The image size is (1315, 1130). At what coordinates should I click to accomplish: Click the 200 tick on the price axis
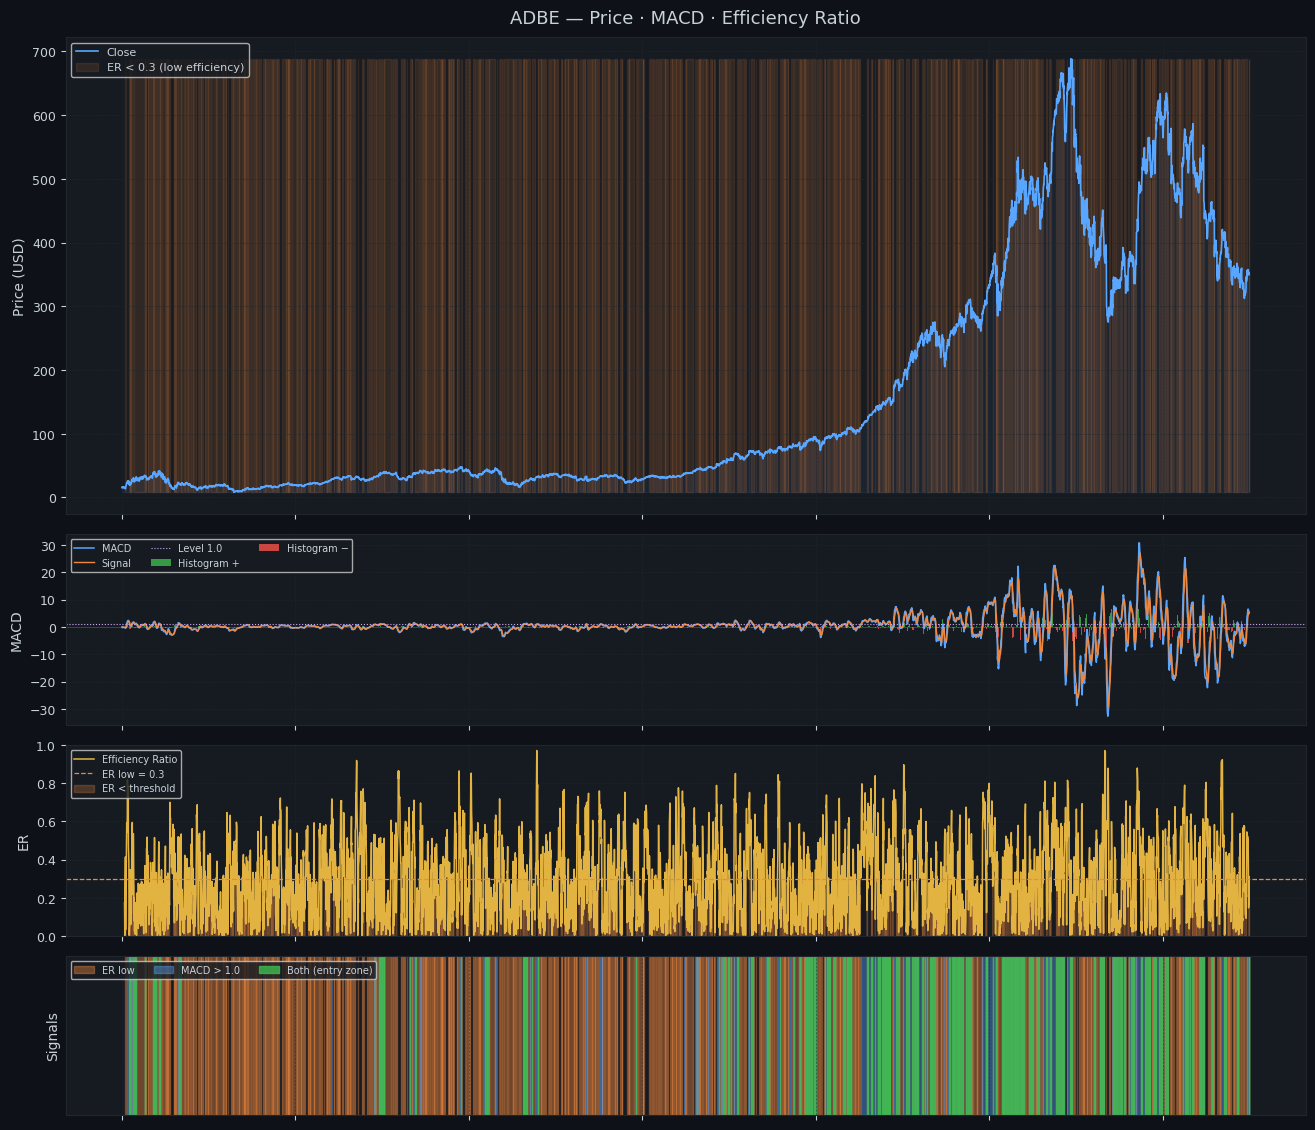point(45,371)
